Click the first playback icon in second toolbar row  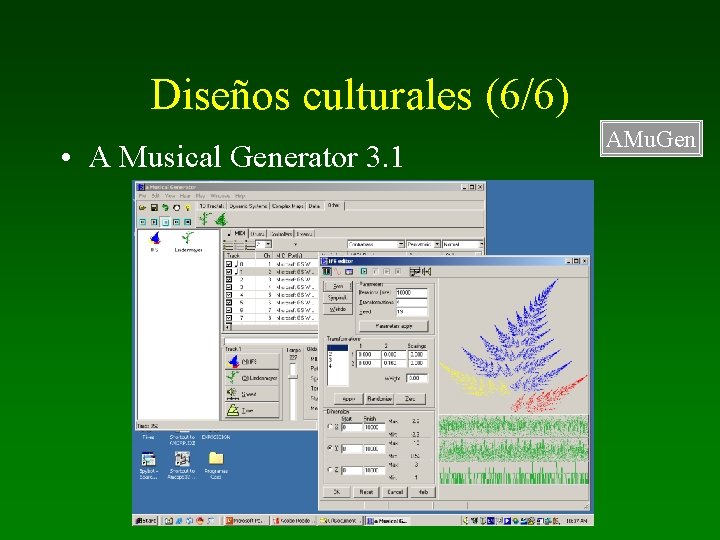click(142, 222)
